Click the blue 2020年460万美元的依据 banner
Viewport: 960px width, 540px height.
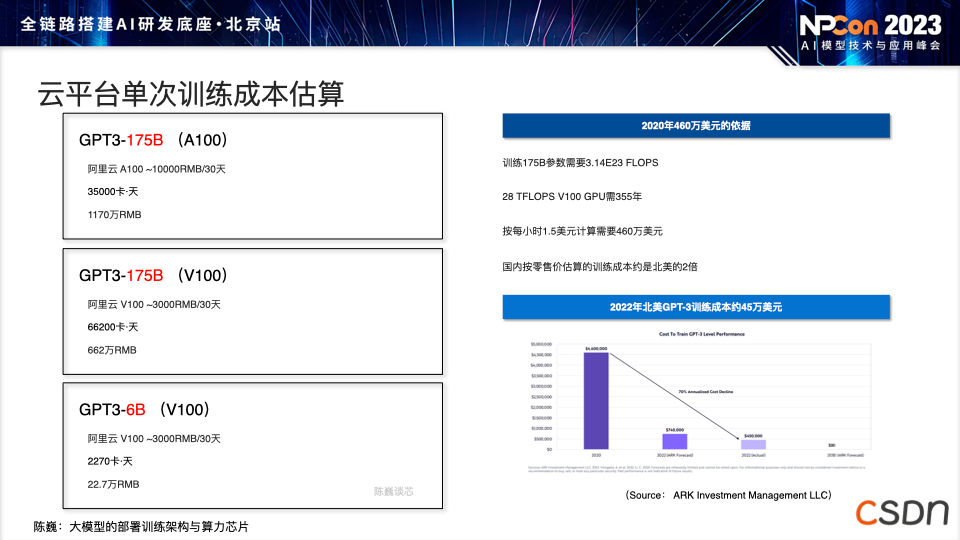(x=695, y=126)
